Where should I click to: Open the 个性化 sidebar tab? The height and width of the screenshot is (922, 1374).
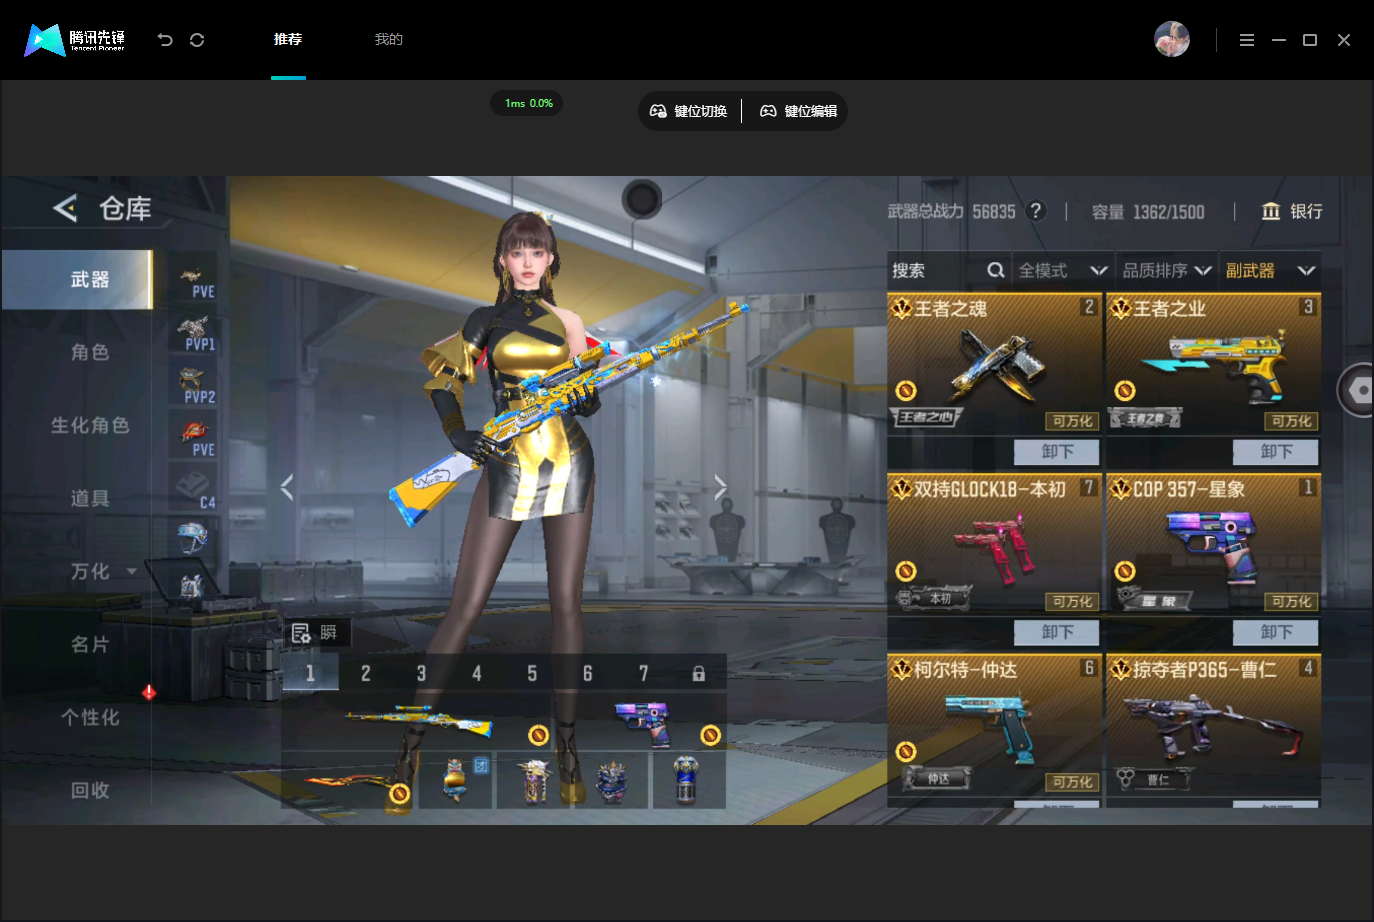pyautogui.click(x=89, y=717)
